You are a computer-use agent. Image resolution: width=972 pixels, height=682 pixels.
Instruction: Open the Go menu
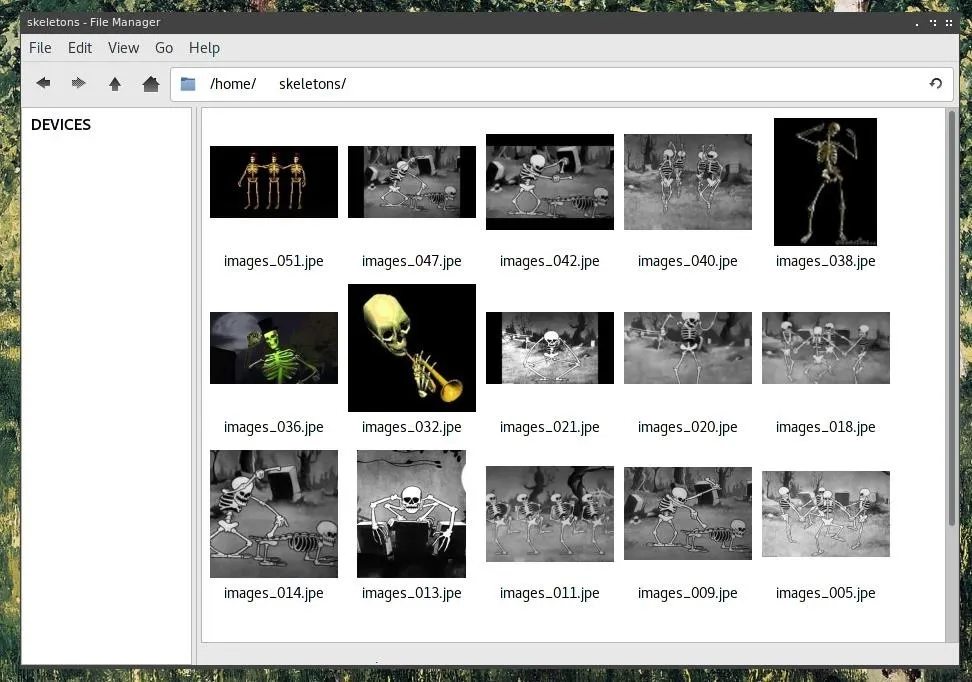coord(164,48)
